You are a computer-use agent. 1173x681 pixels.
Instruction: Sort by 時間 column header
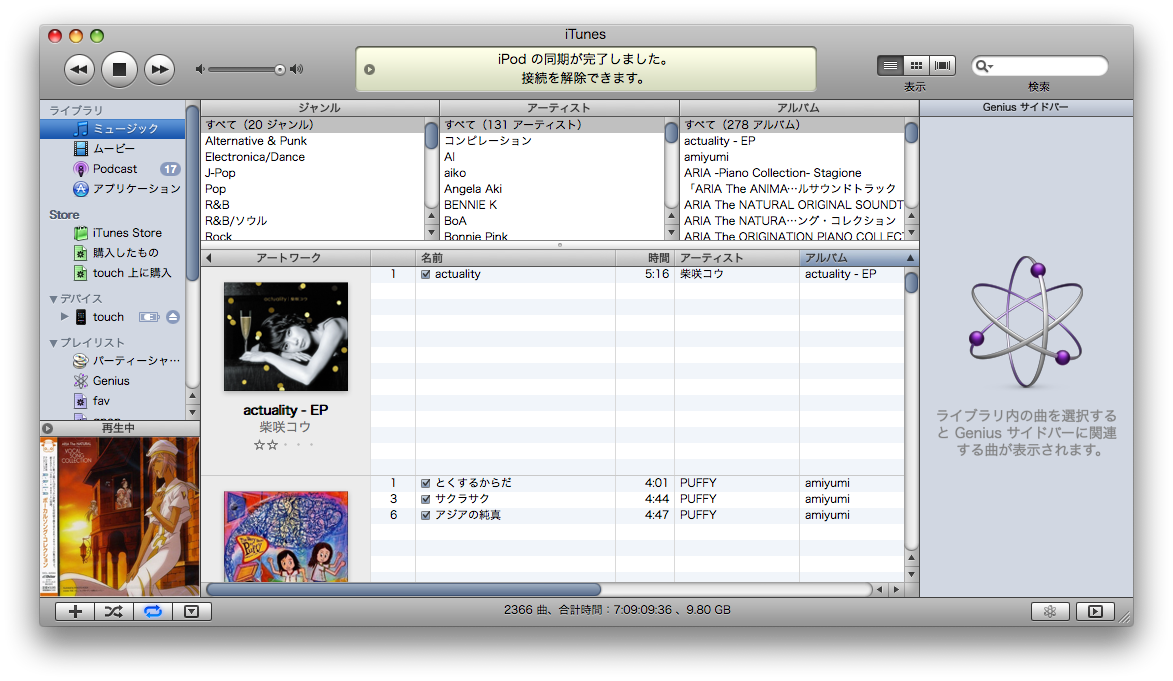pos(645,258)
